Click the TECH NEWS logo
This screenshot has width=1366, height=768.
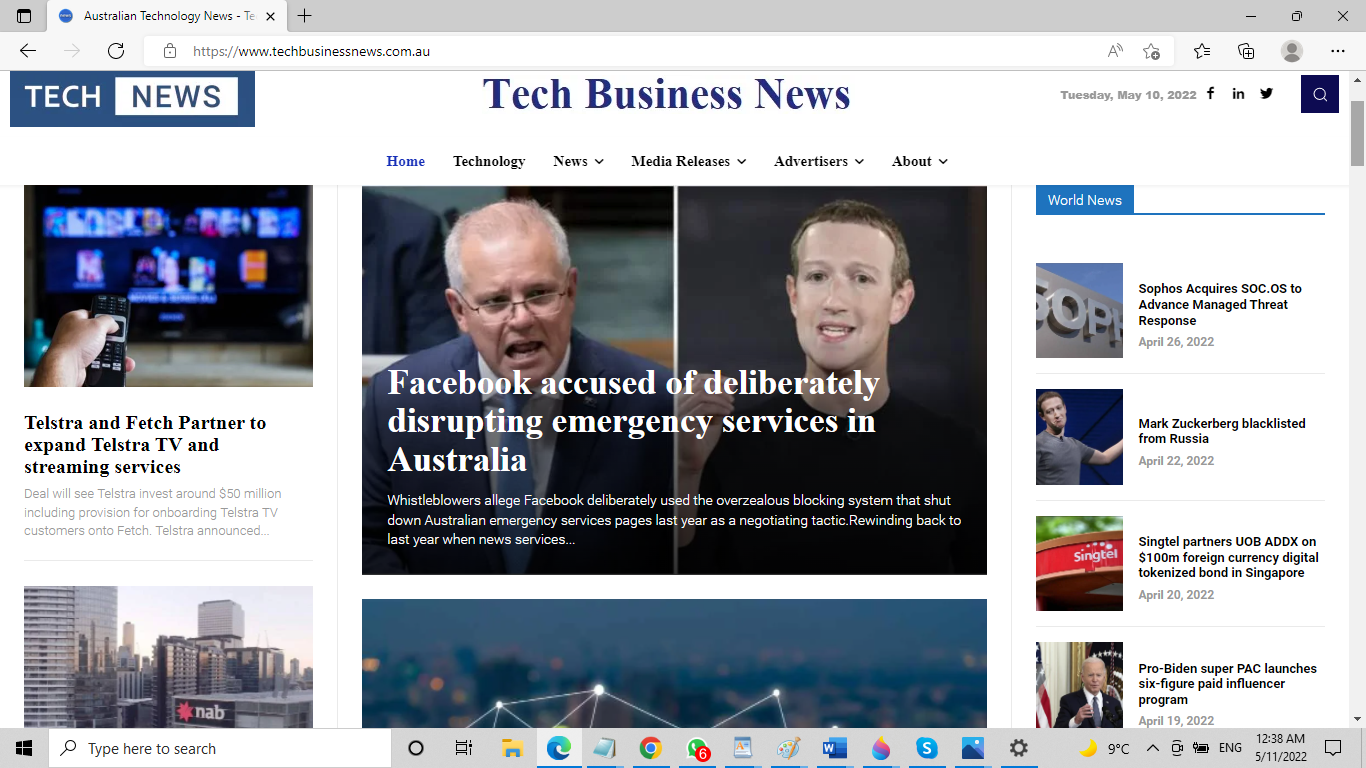[132, 98]
